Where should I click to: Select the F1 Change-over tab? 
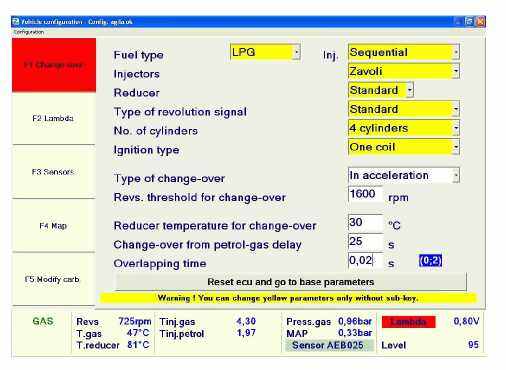point(54,65)
